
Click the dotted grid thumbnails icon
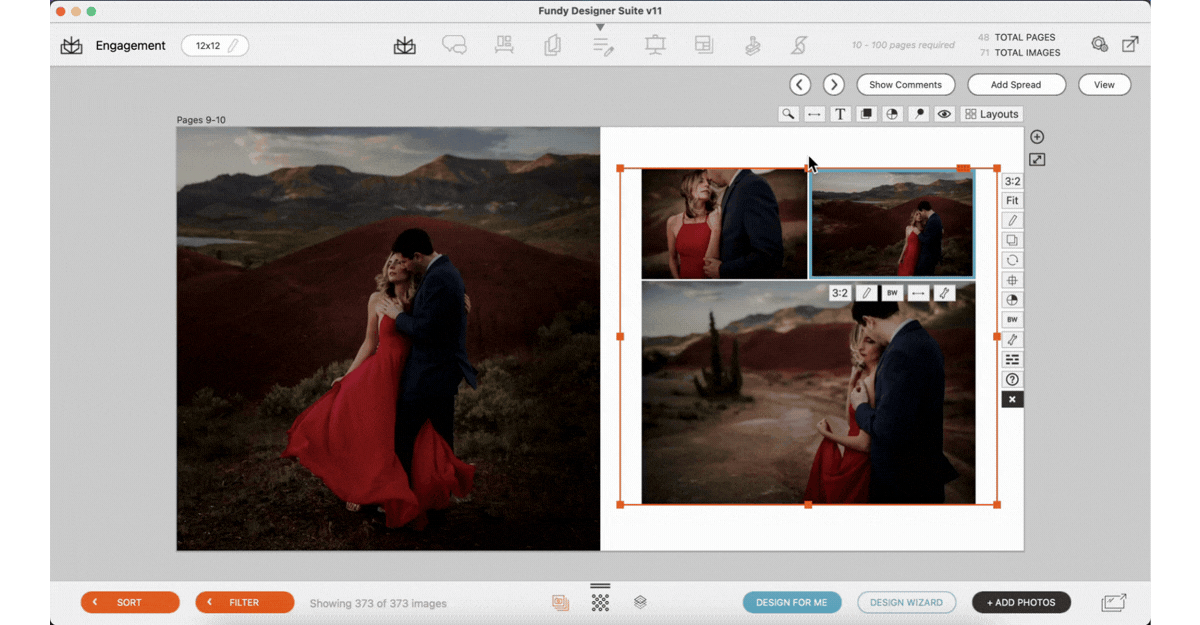600,603
